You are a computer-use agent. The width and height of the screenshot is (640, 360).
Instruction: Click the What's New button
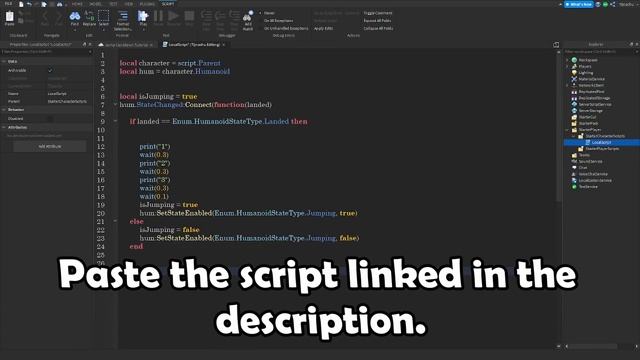pos(578,4)
